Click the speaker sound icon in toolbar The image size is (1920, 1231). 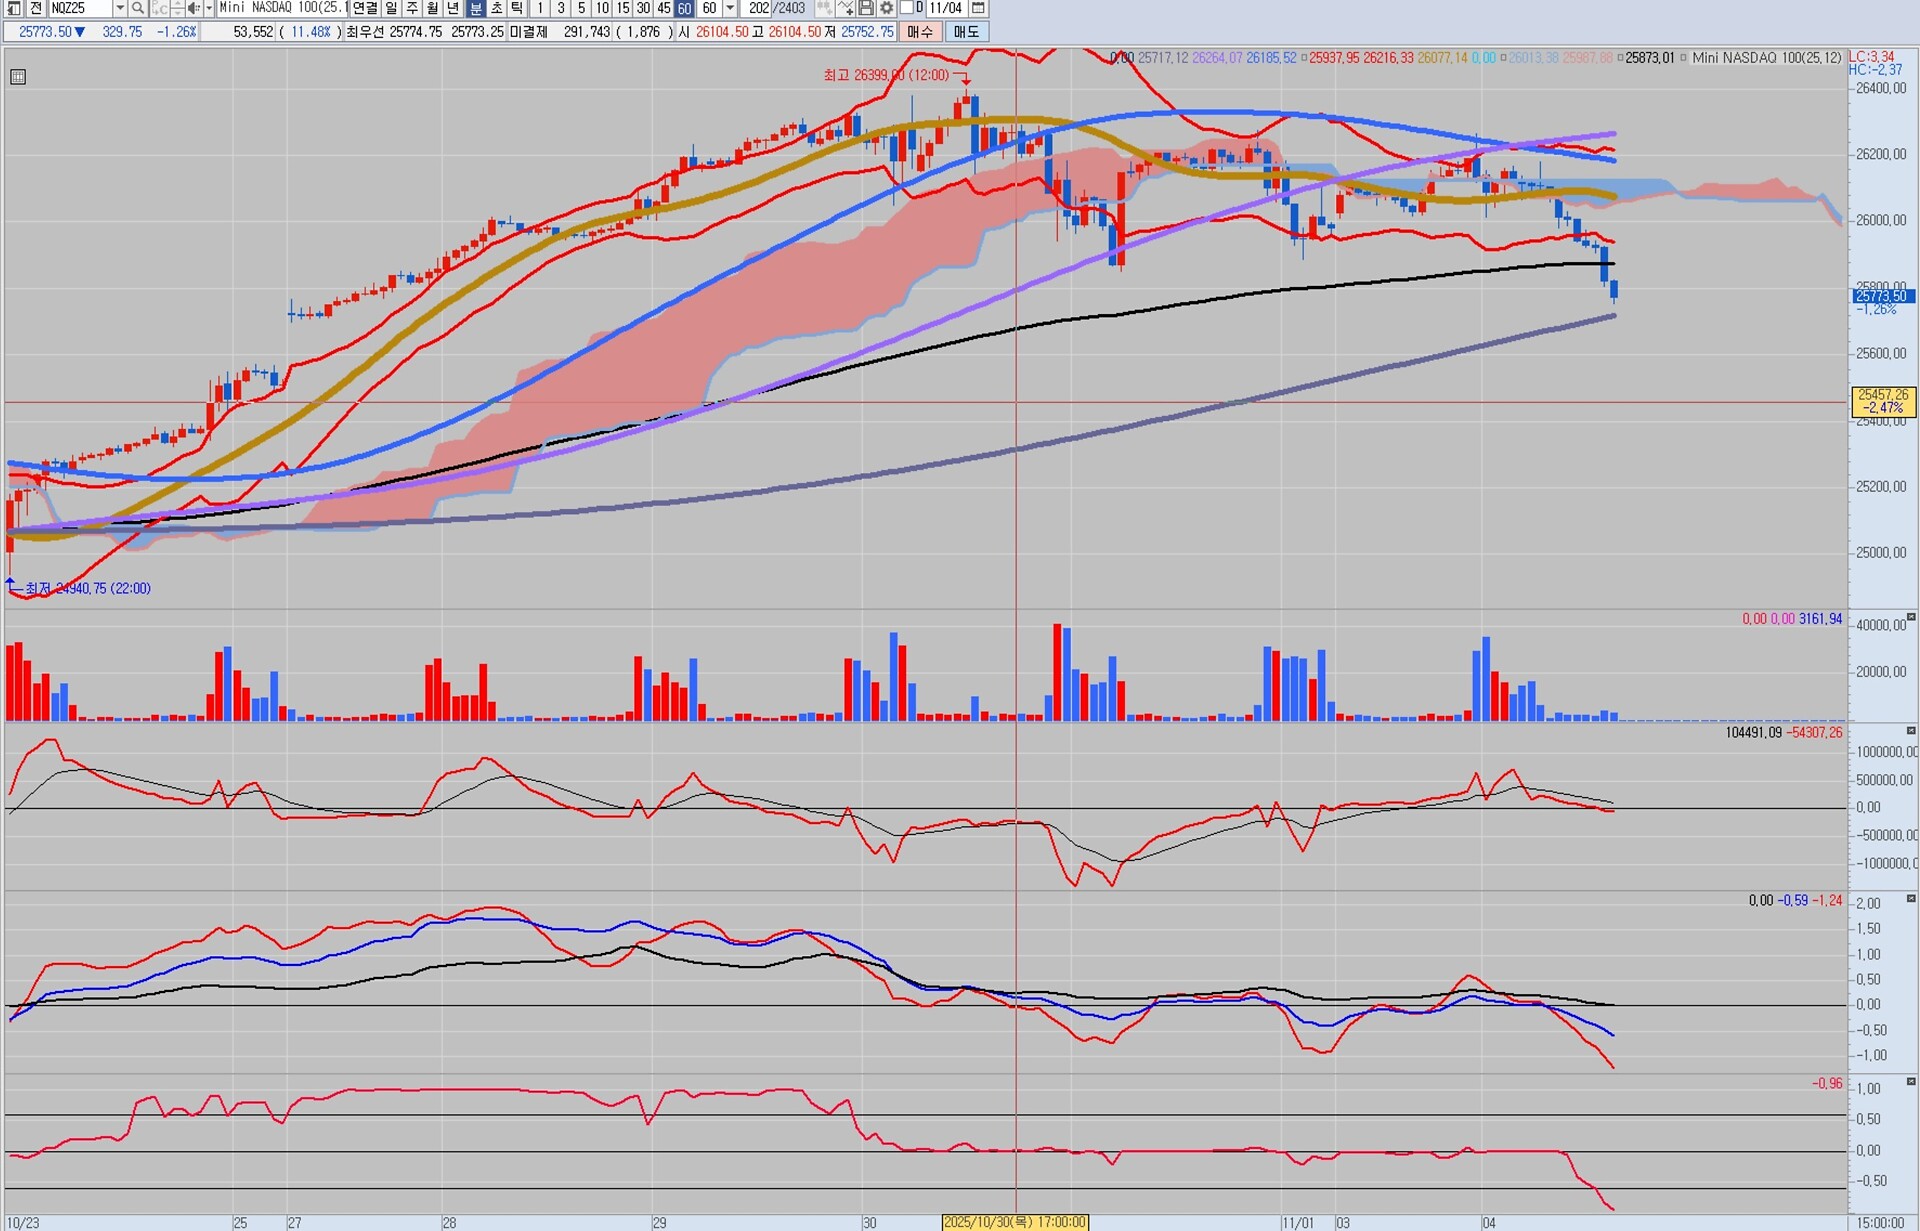point(194,8)
